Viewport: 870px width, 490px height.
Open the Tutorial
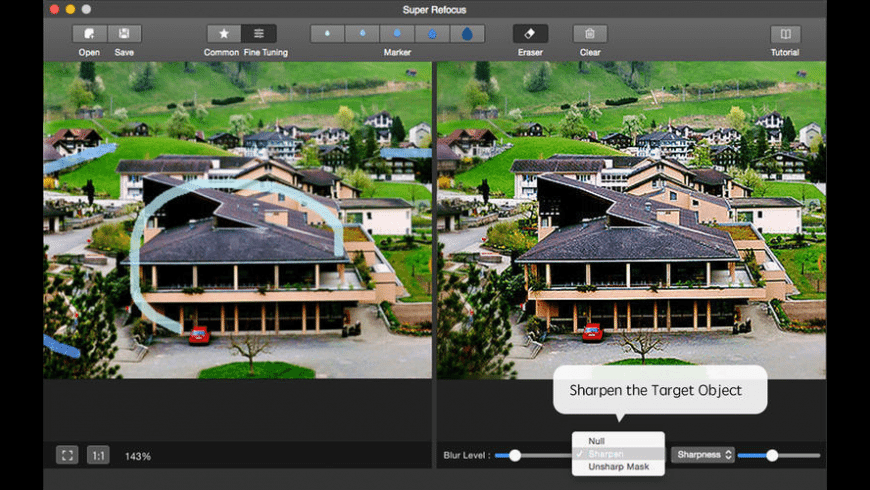click(785, 34)
